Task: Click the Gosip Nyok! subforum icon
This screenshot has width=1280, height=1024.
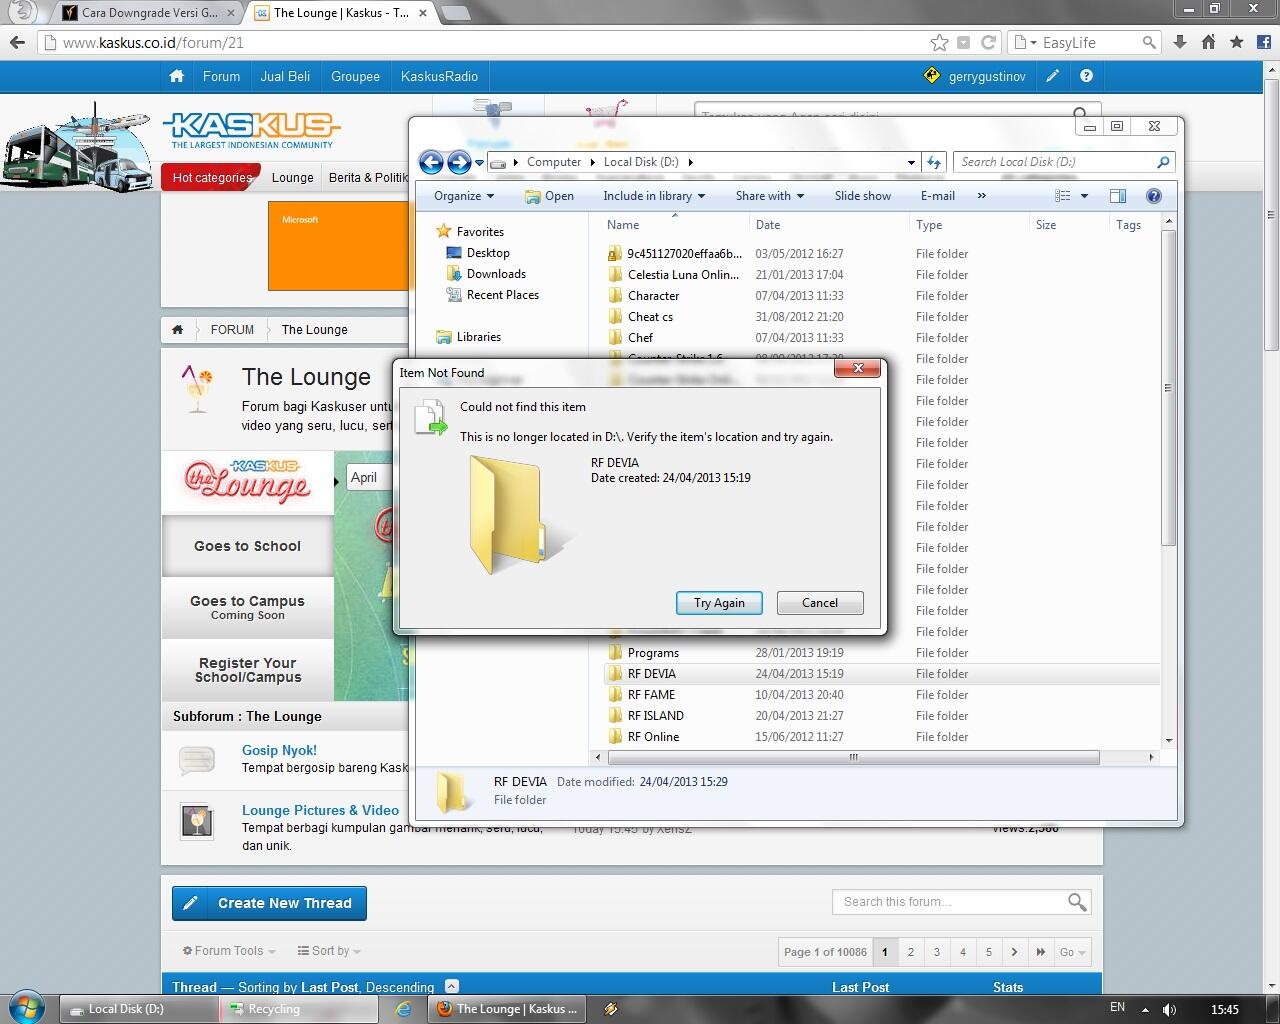Action: [197, 761]
